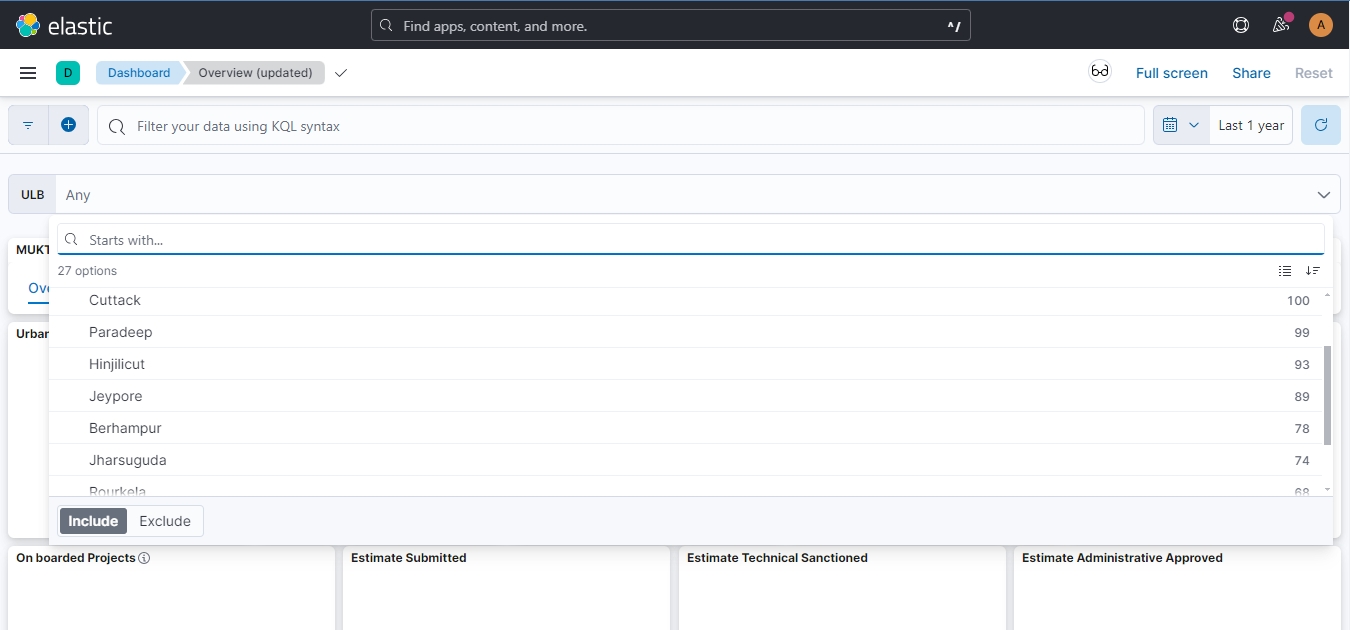Choose Berhampur from the options list
Image resolution: width=1350 pixels, height=630 pixels.
tap(125, 428)
